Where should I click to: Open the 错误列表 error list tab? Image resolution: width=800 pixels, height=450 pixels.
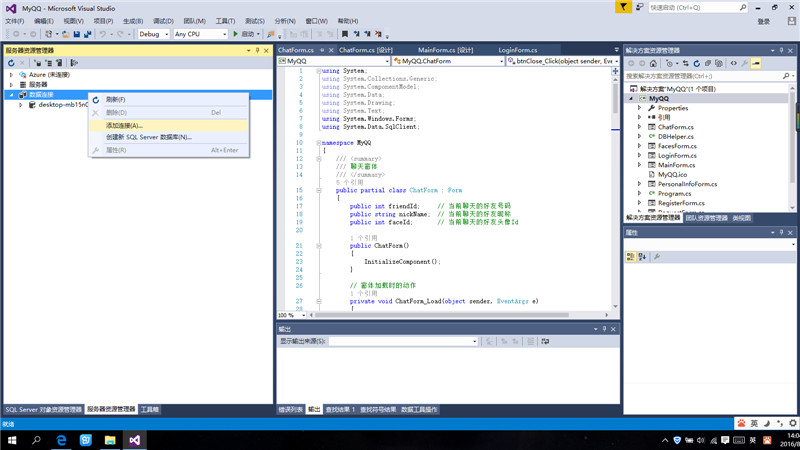coord(290,409)
